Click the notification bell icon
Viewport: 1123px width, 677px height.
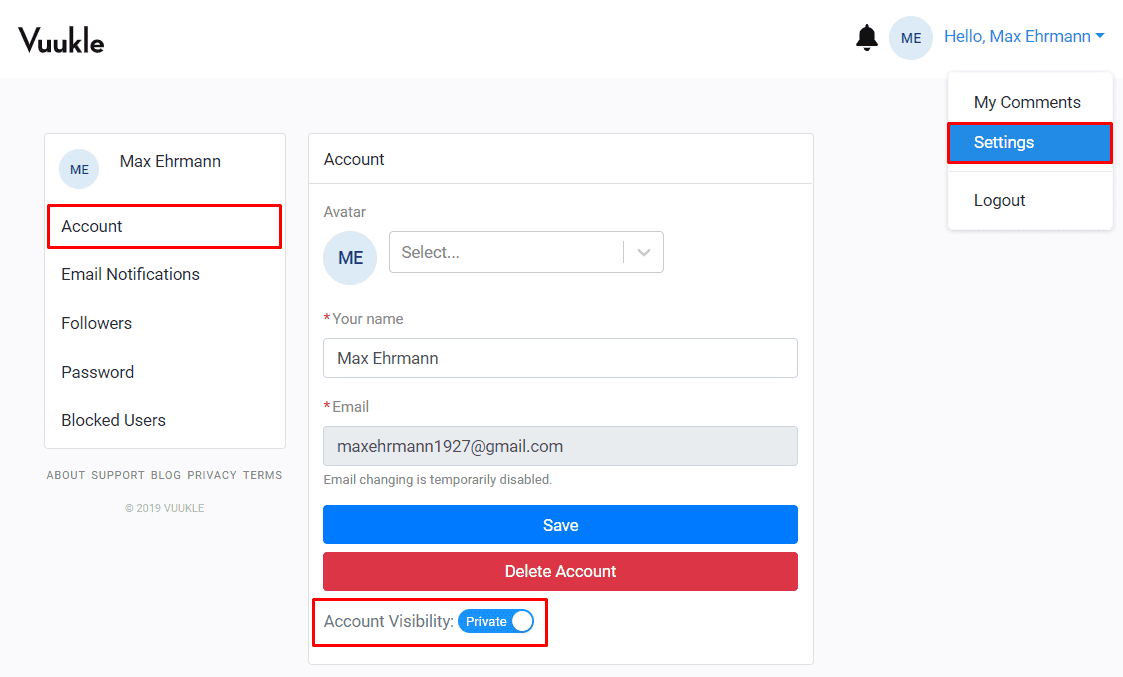pos(867,38)
